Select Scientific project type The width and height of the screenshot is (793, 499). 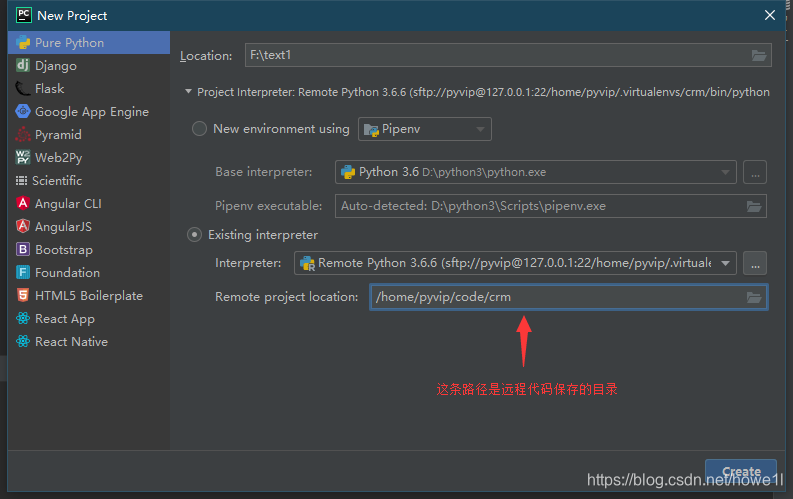coord(89,180)
